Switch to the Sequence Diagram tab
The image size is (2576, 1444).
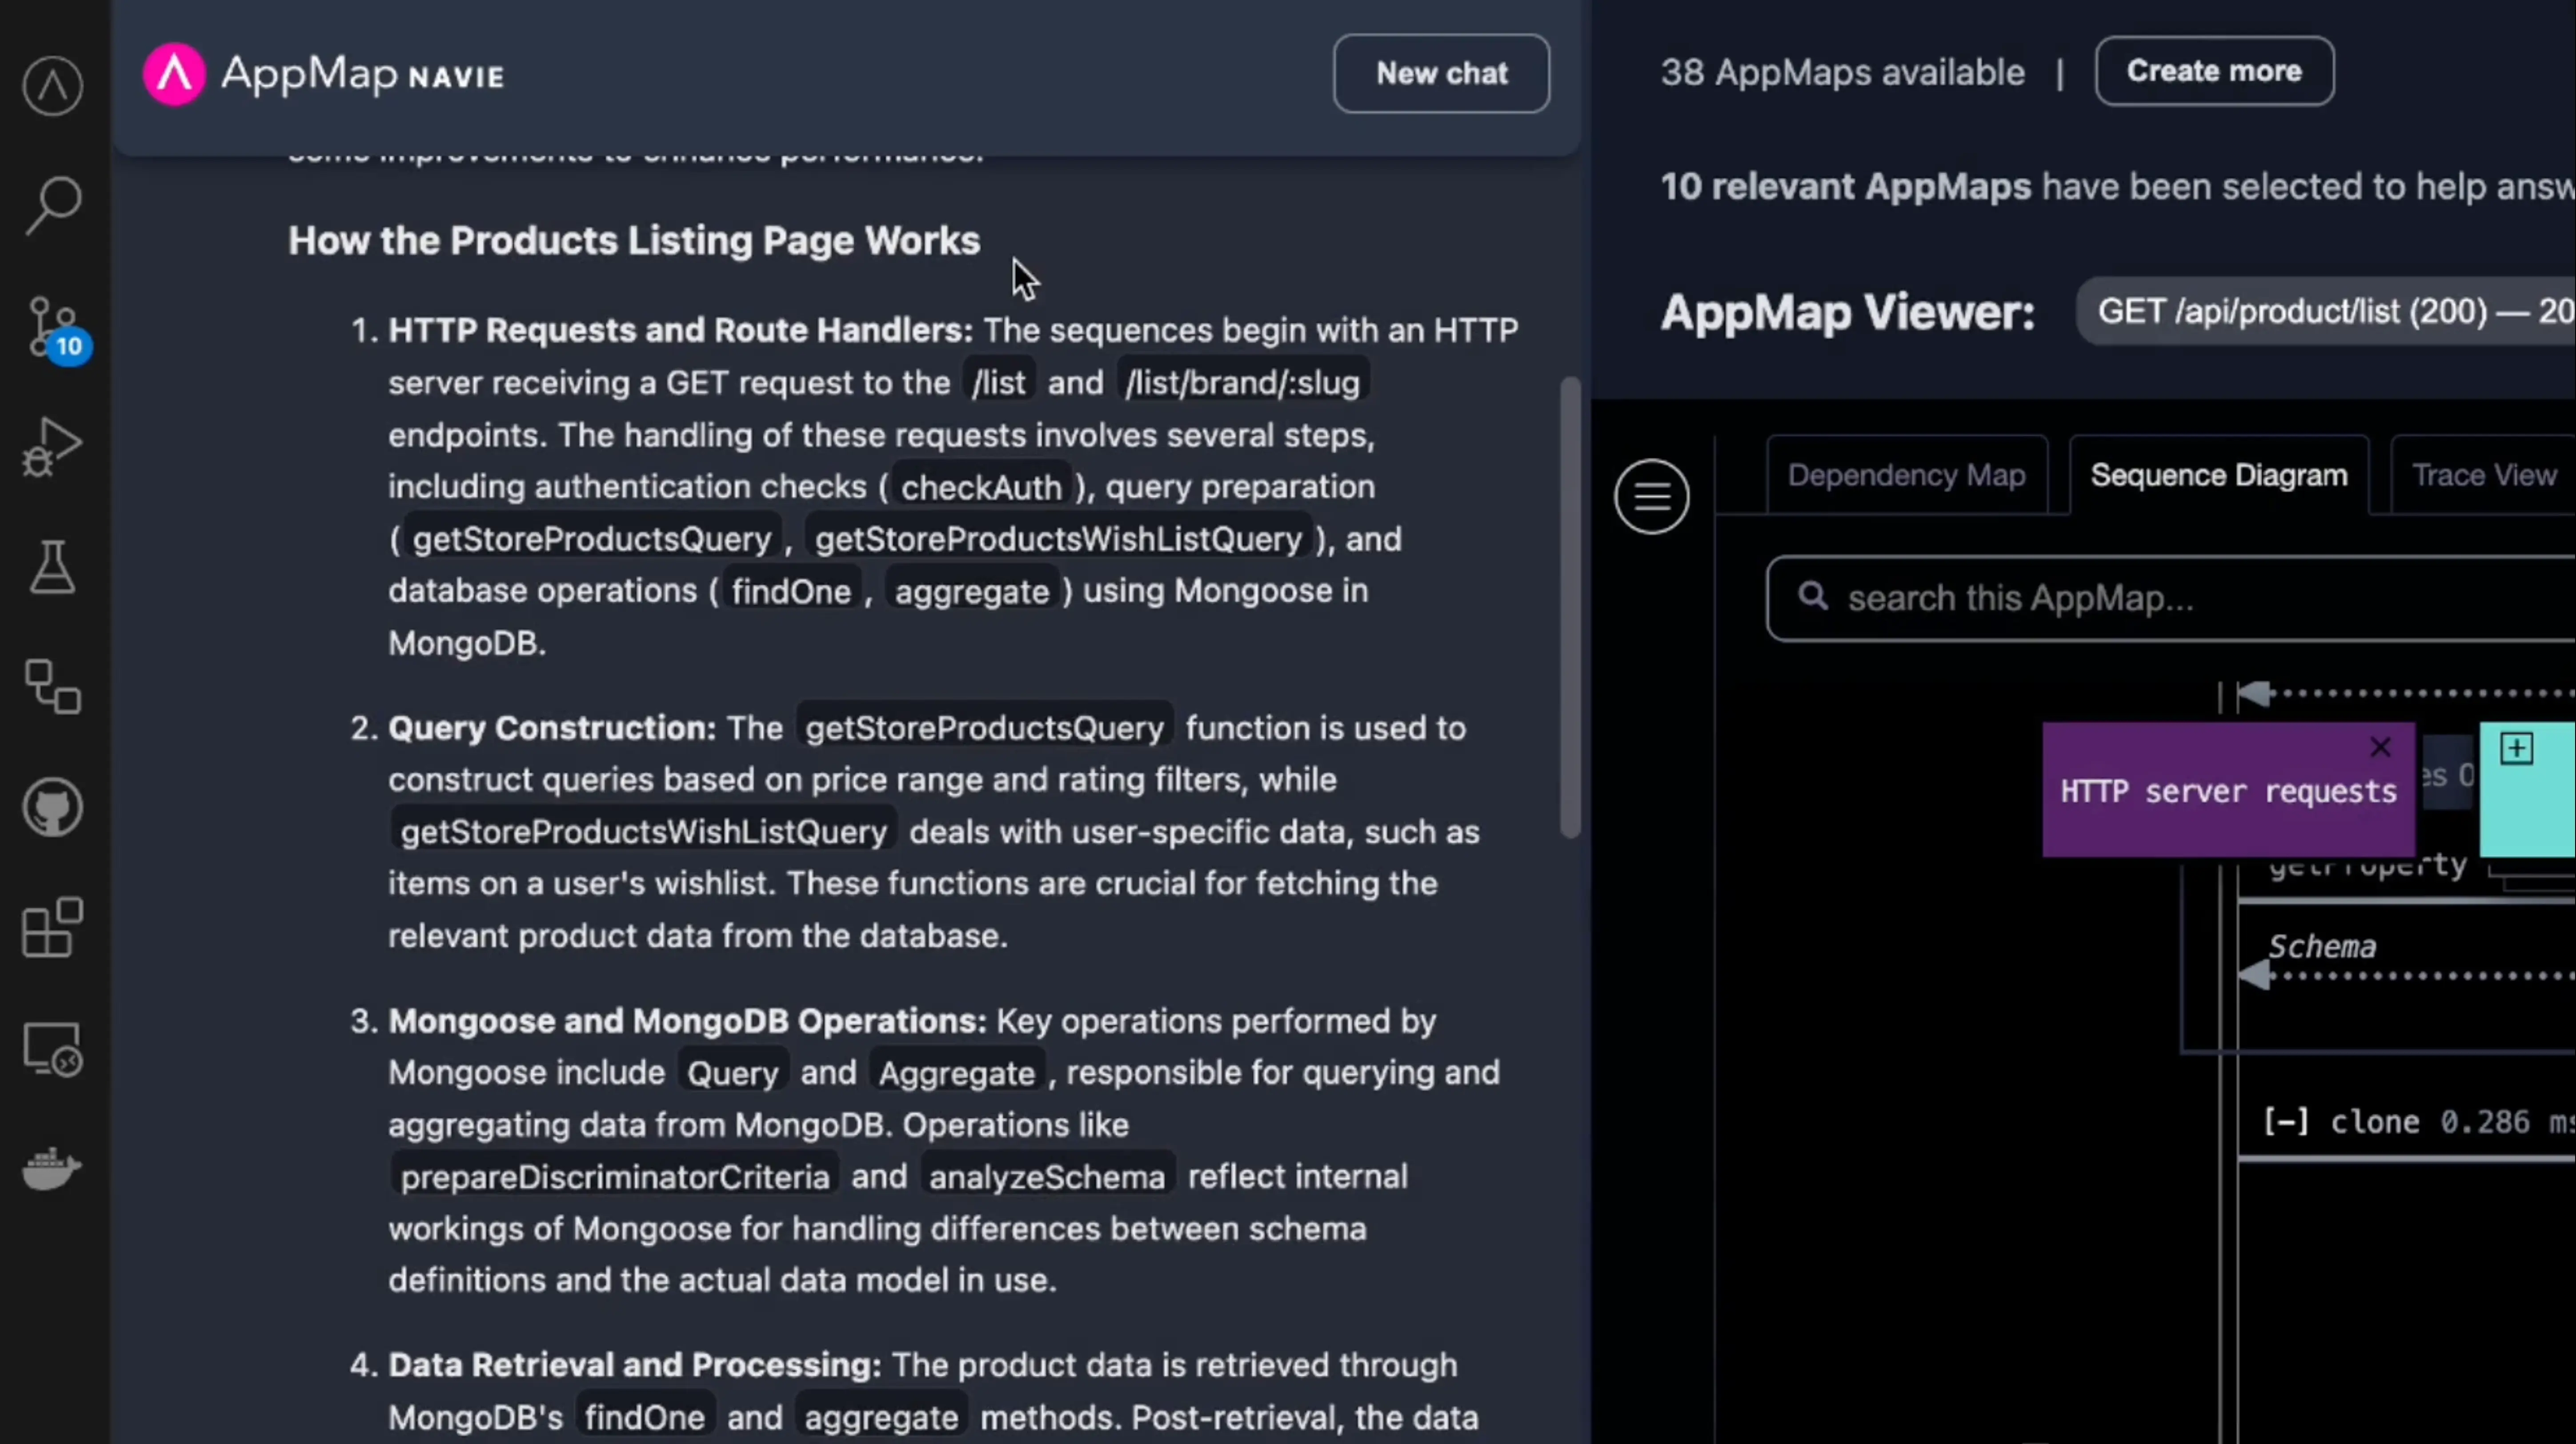(2218, 475)
